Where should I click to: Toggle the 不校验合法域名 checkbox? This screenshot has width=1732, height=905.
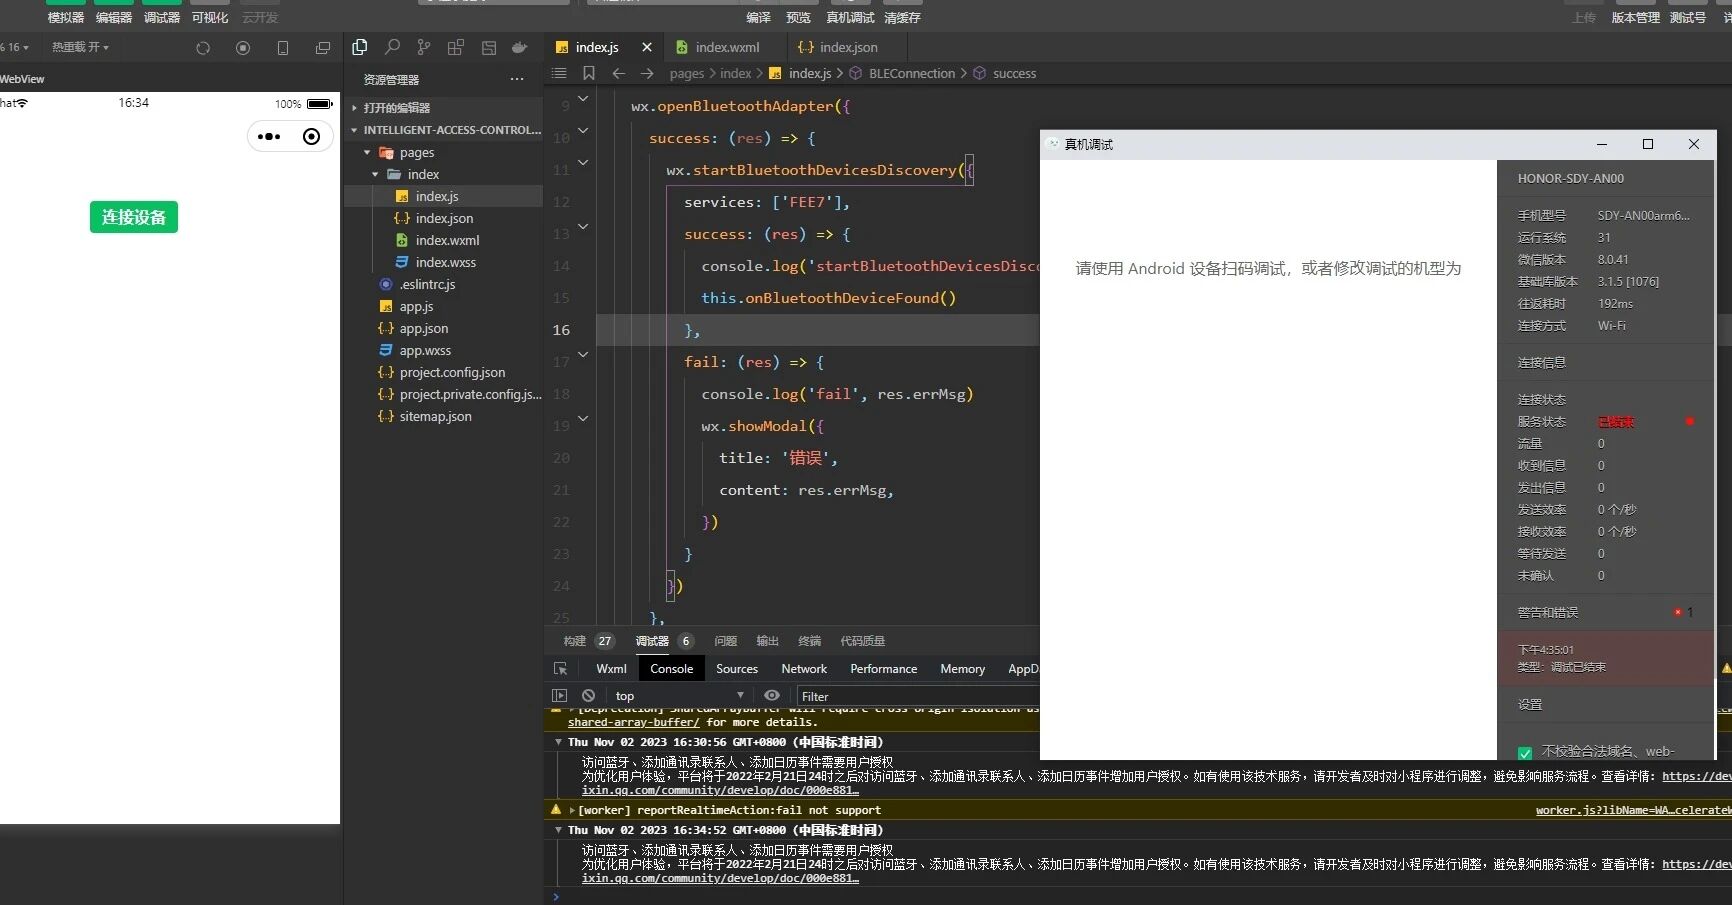1525,752
